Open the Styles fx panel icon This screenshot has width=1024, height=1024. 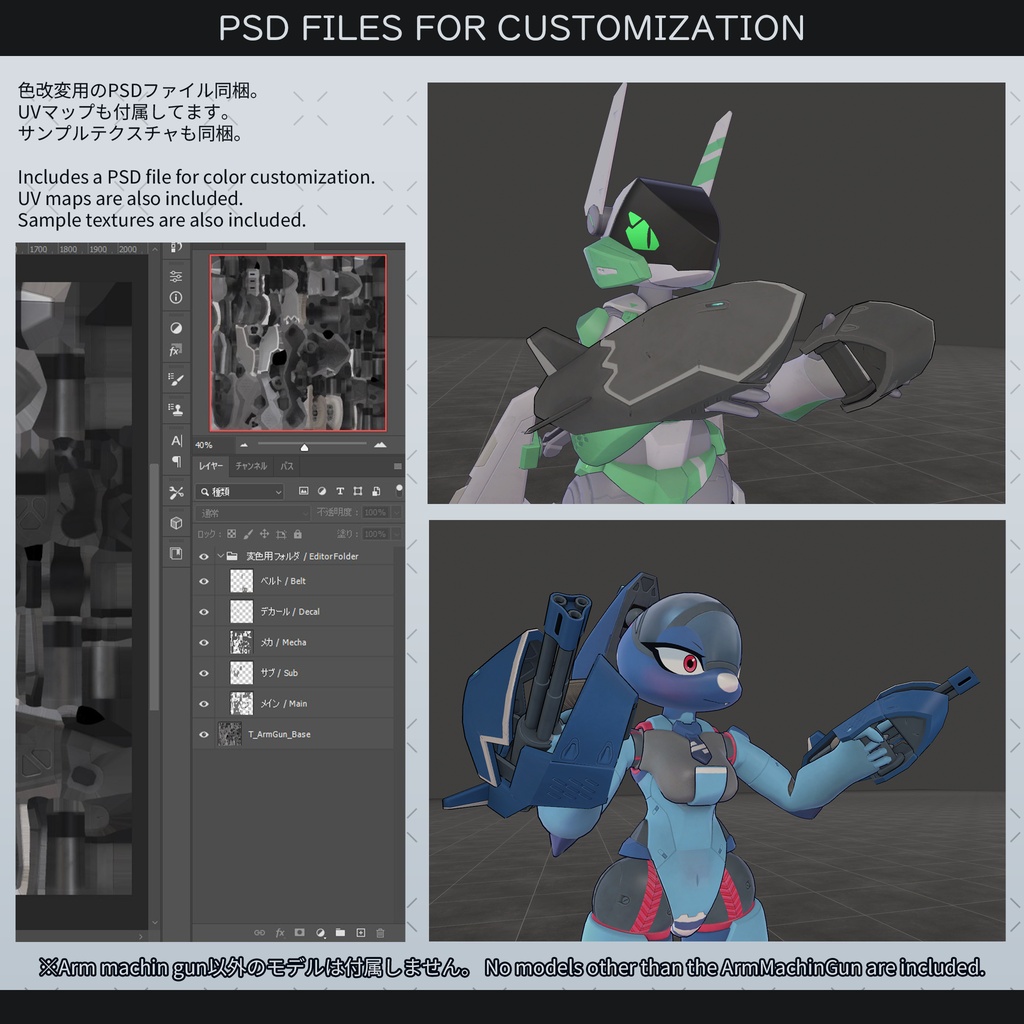click(176, 350)
